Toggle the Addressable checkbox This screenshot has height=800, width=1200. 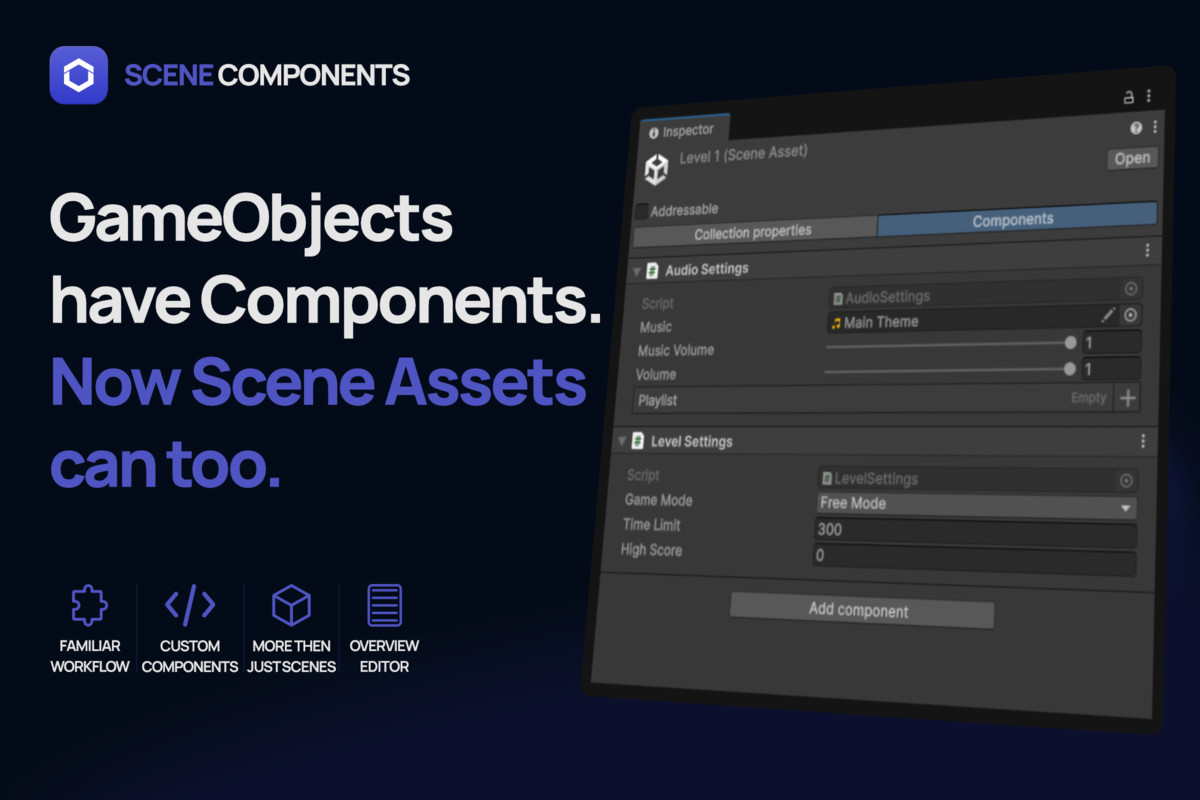[x=641, y=211]
